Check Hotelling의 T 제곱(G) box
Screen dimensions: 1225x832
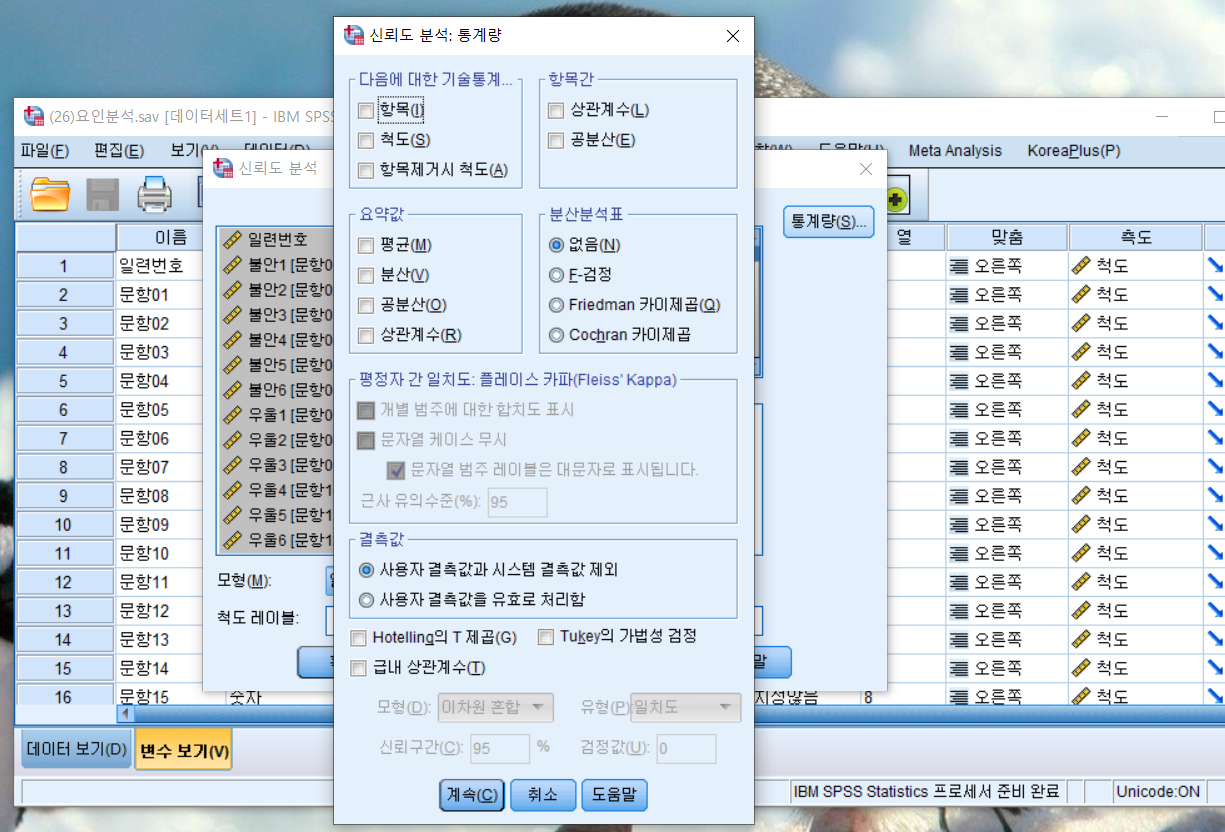(358, 637)
